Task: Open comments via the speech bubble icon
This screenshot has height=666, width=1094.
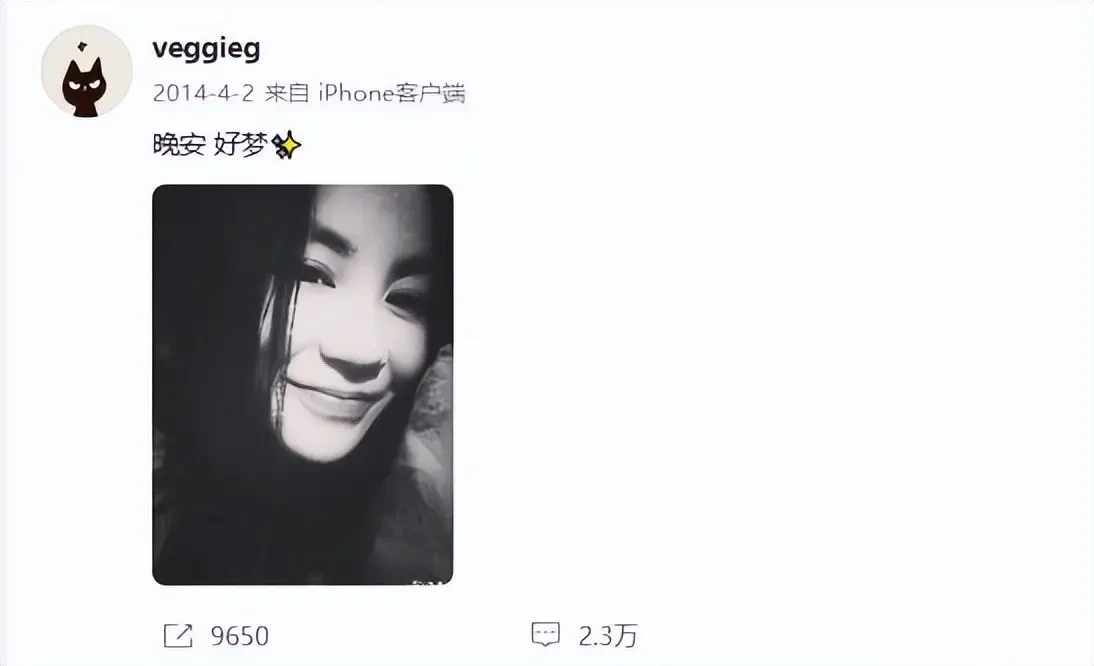Action: pyautogui.click(x=546, y=634)
